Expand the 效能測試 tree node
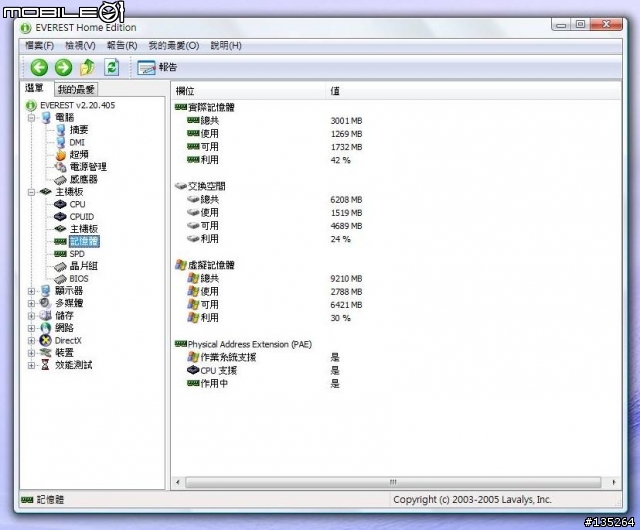 click(x=31, y=365)
